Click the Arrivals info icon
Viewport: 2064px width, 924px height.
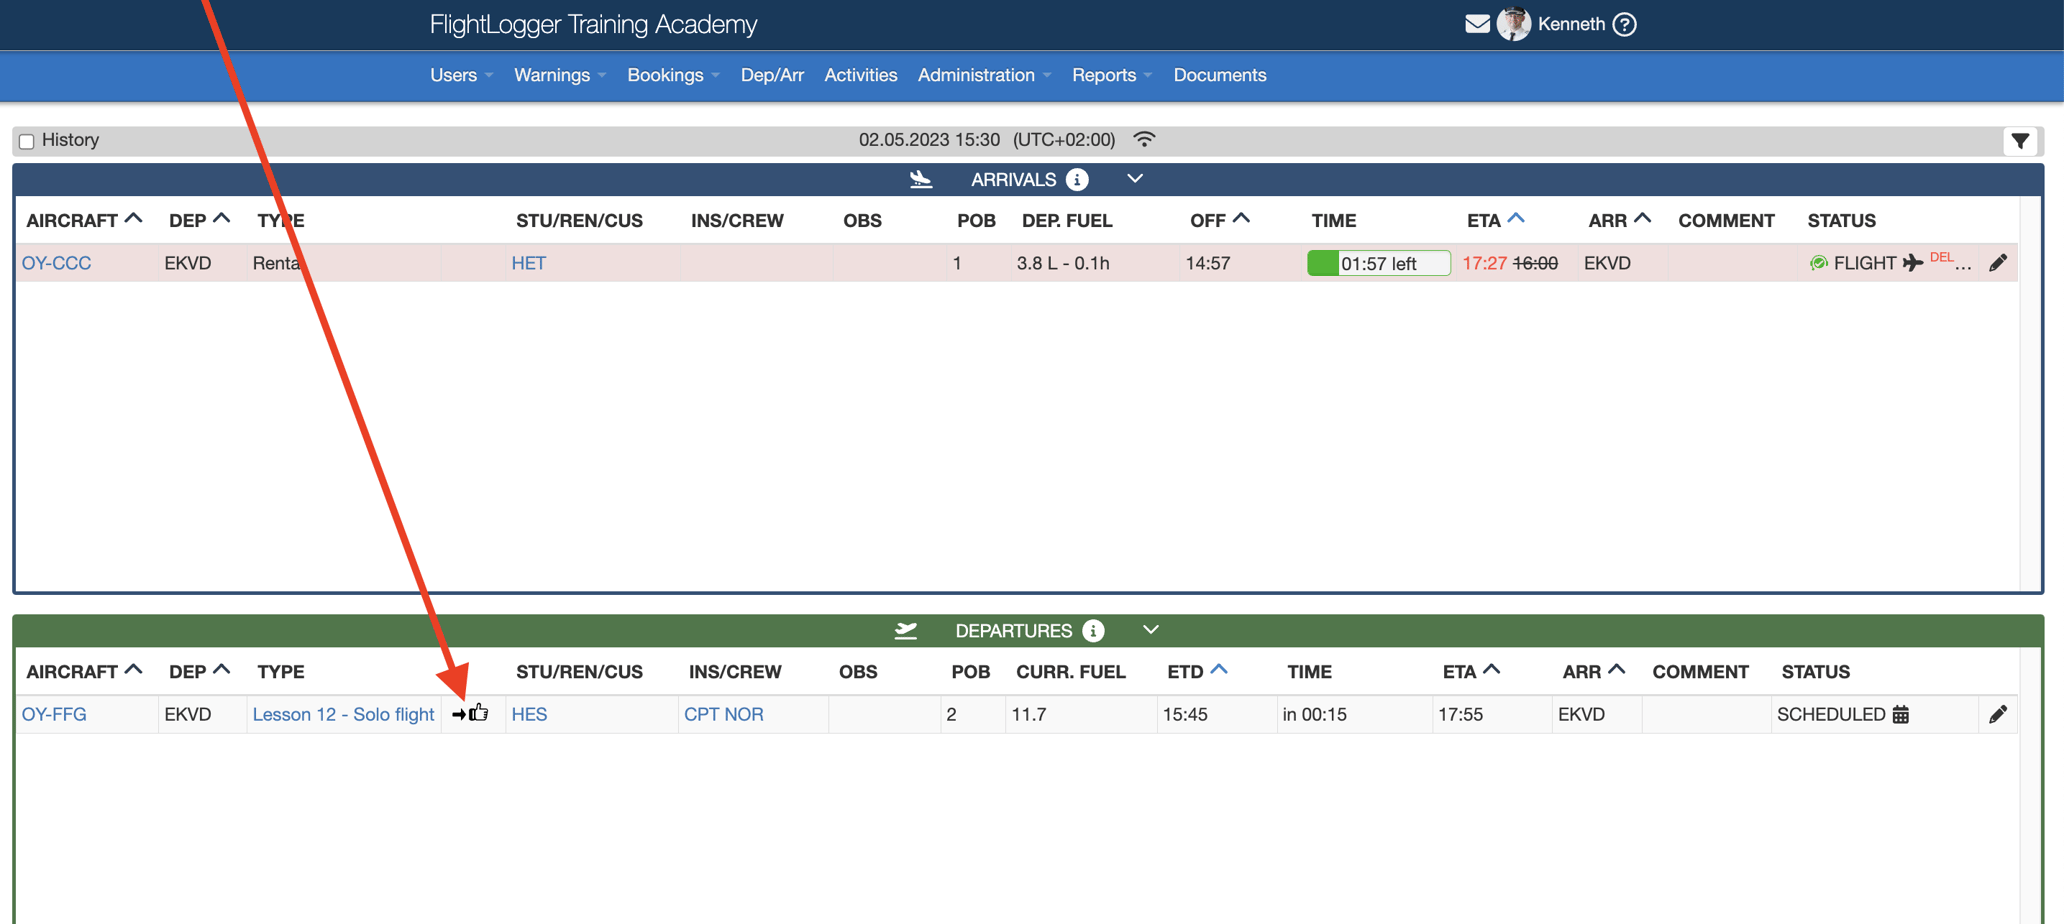tap(1077, 180)
